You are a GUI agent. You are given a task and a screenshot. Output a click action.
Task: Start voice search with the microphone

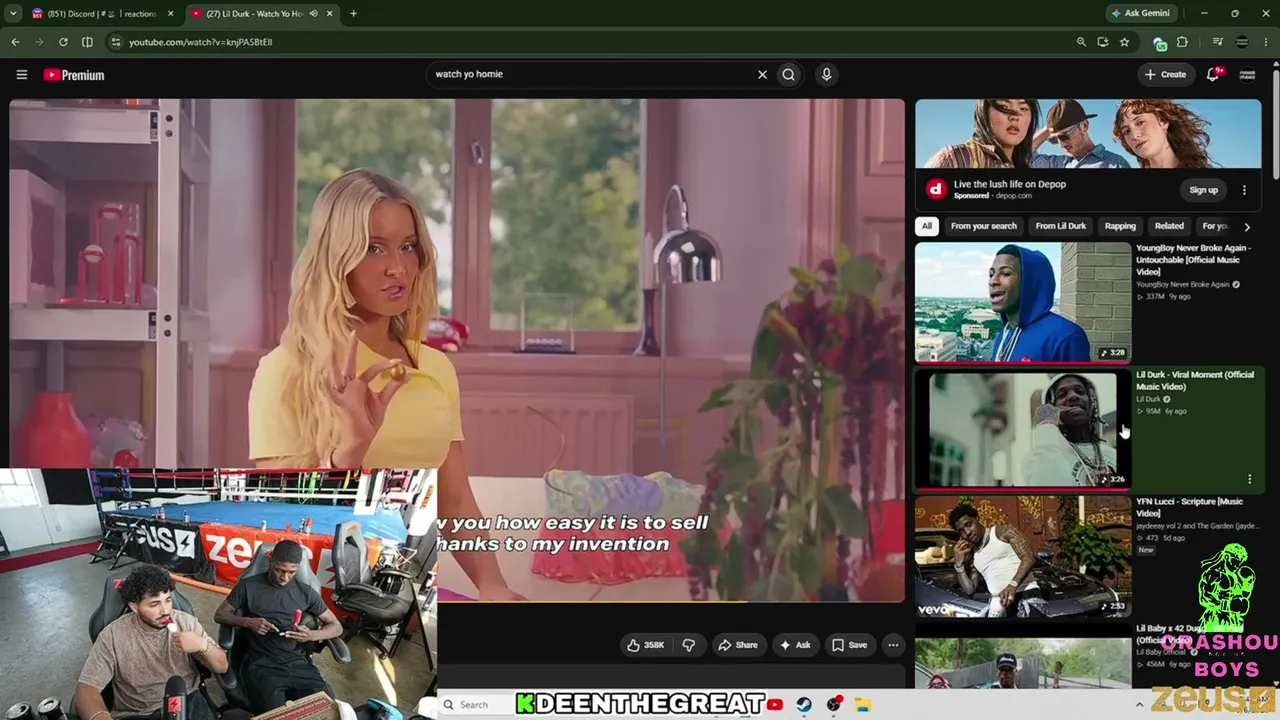click(826, 74)
